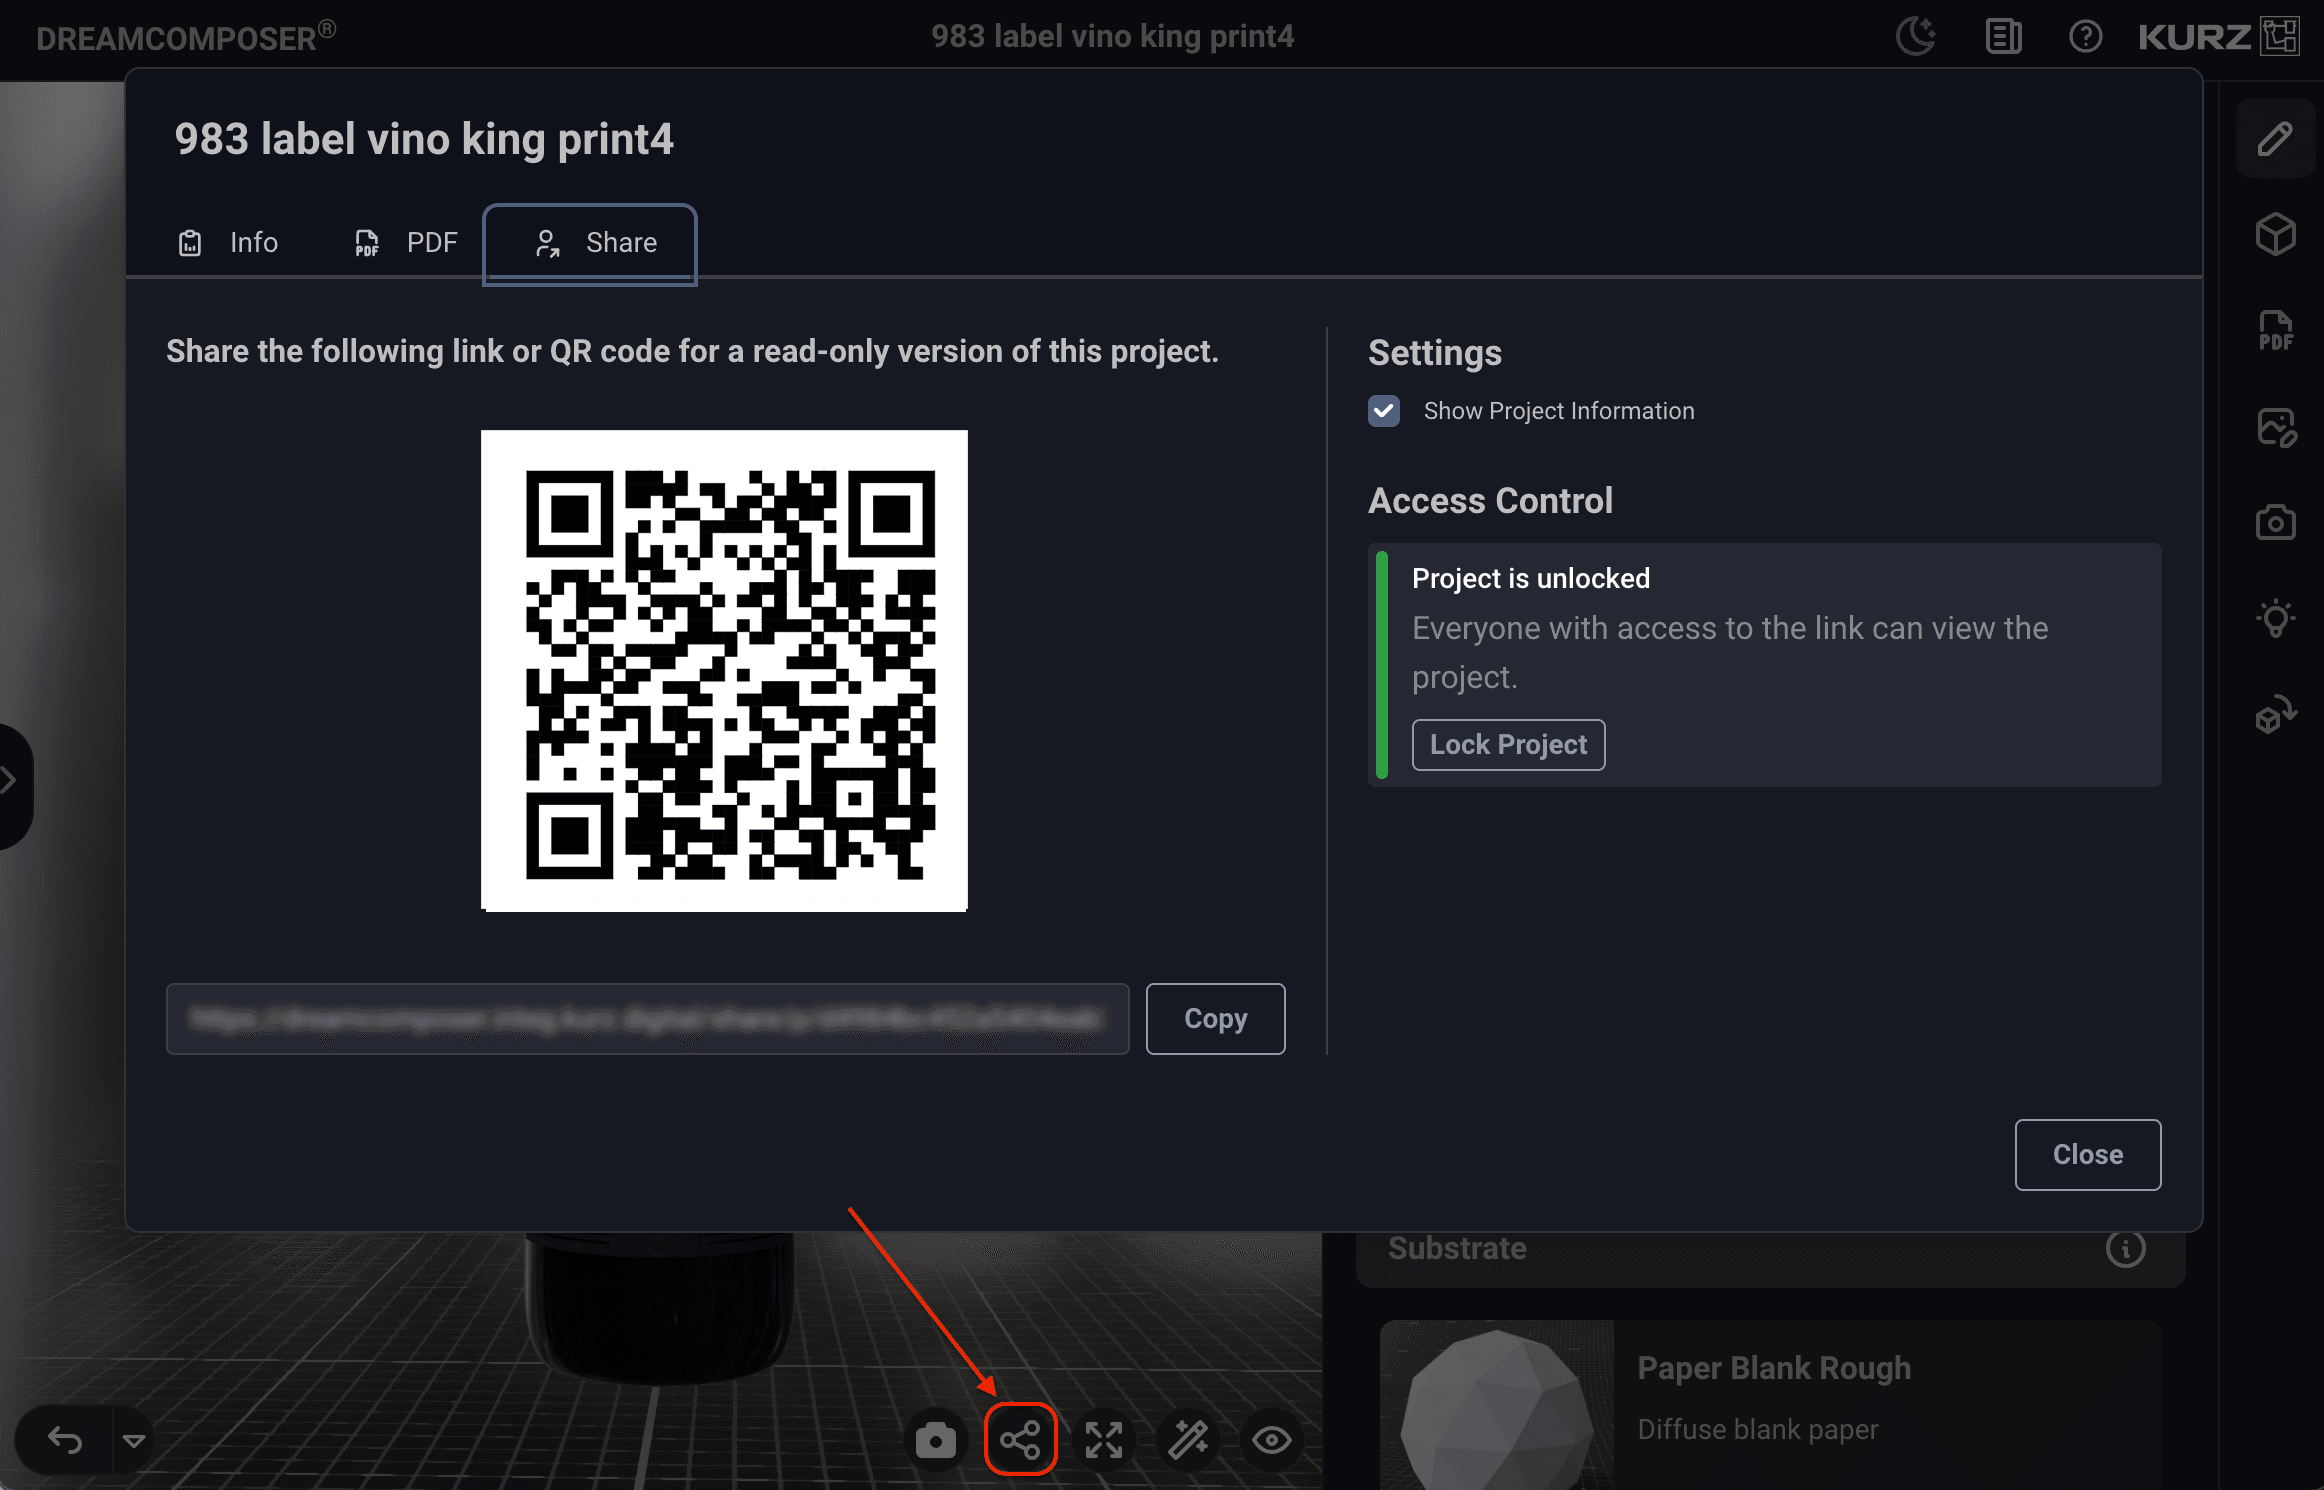Click the QR code image
Image resolution: width=2324 pixels, height=1490 pixels.
coord(724,671)
